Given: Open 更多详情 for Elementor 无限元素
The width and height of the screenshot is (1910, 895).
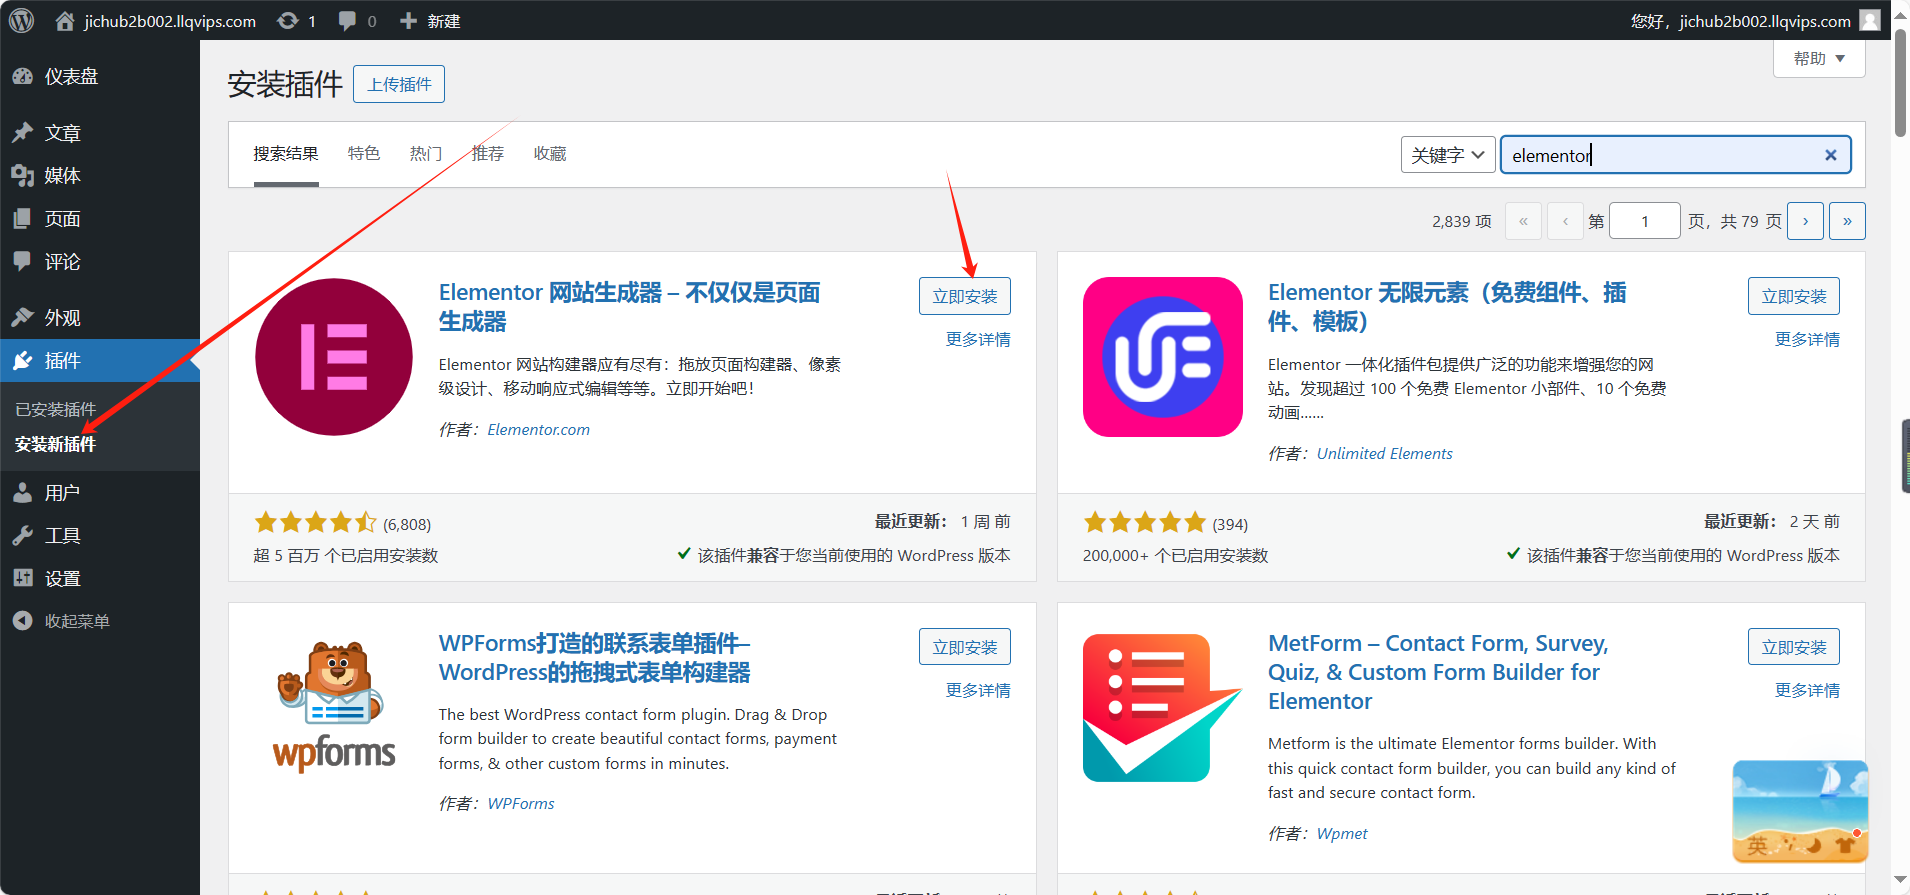Looking at the screenshot, I should pos(1807,340).
